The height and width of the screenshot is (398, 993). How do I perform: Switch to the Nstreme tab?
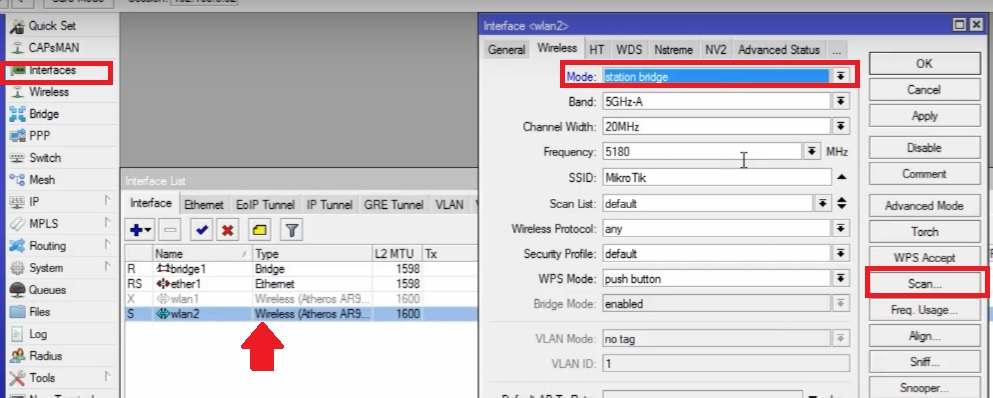point(674,49)
